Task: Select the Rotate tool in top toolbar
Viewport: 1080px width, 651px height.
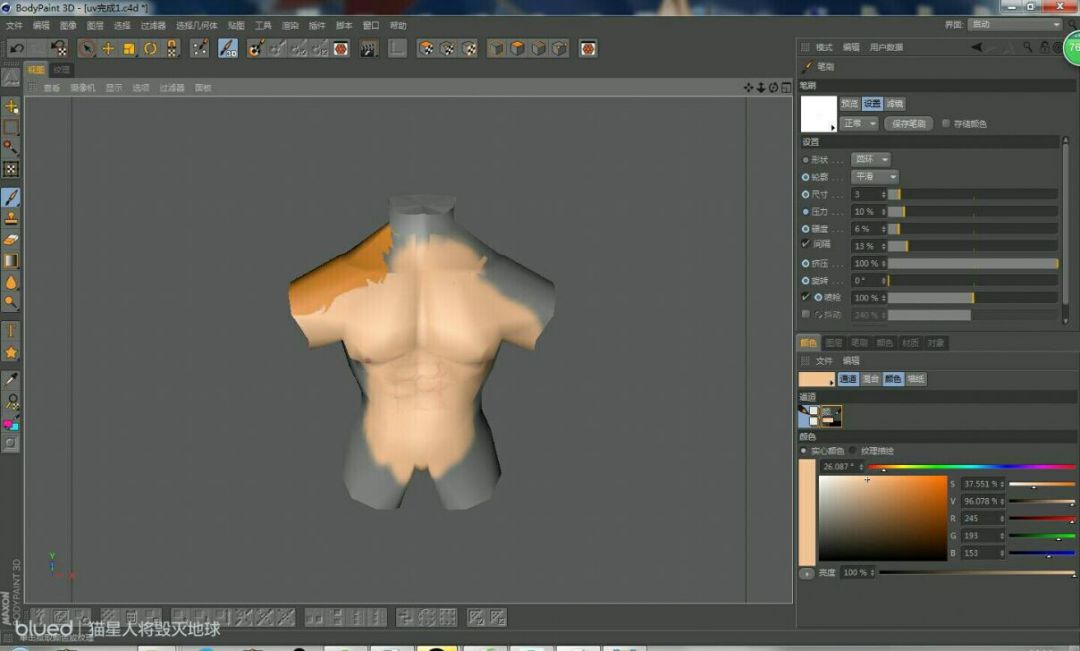Action: [150, 48]
